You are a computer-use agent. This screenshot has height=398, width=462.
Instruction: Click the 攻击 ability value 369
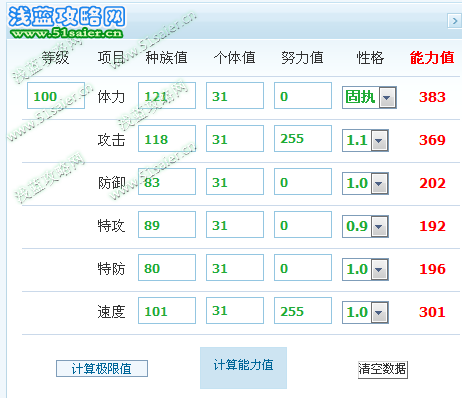432,140
